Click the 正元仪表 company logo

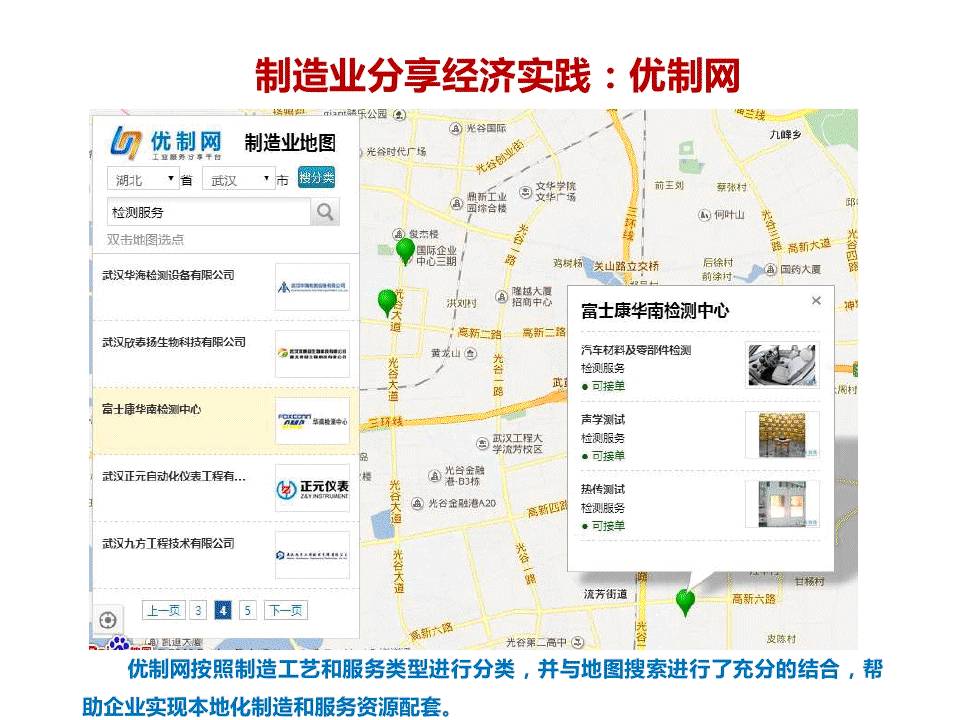(312, 488)
